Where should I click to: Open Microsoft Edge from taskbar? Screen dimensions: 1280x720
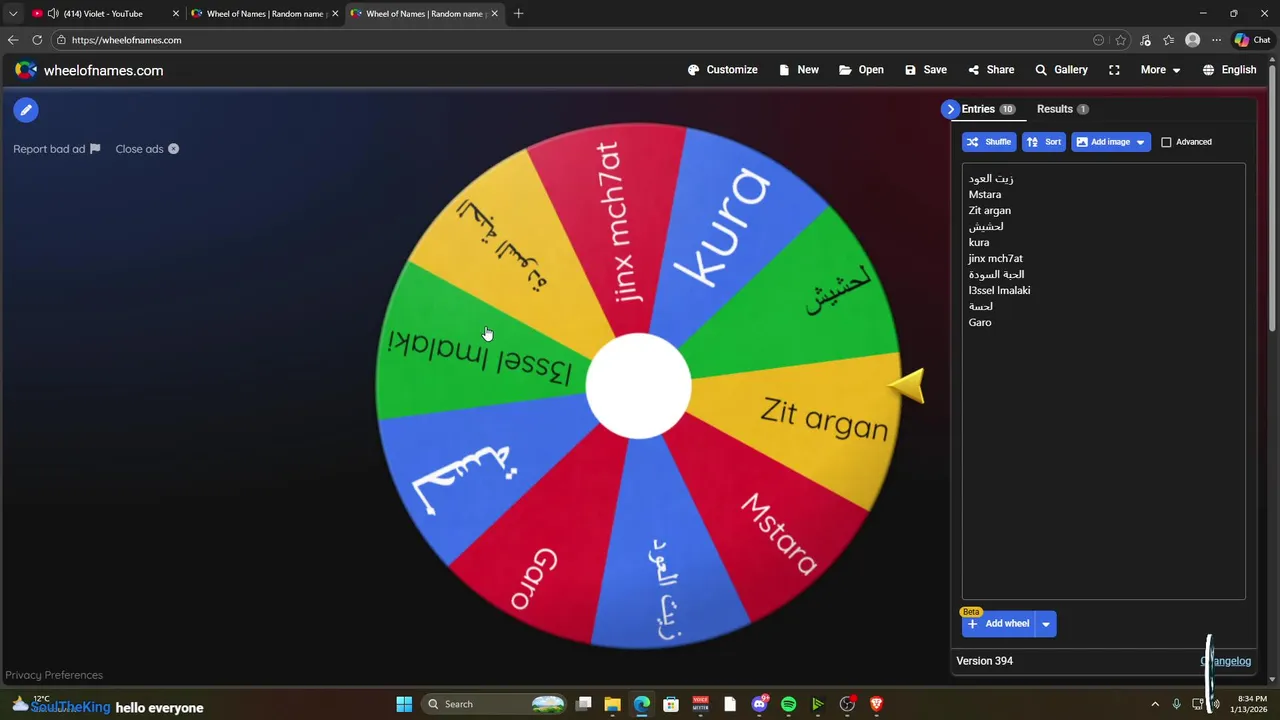coord(642,704)
